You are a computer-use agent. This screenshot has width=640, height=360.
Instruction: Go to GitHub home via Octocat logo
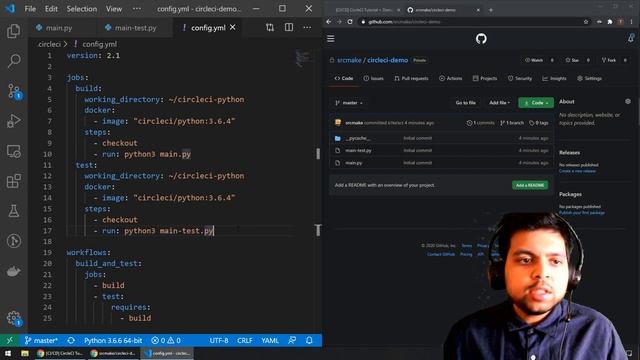pos(481,39)
